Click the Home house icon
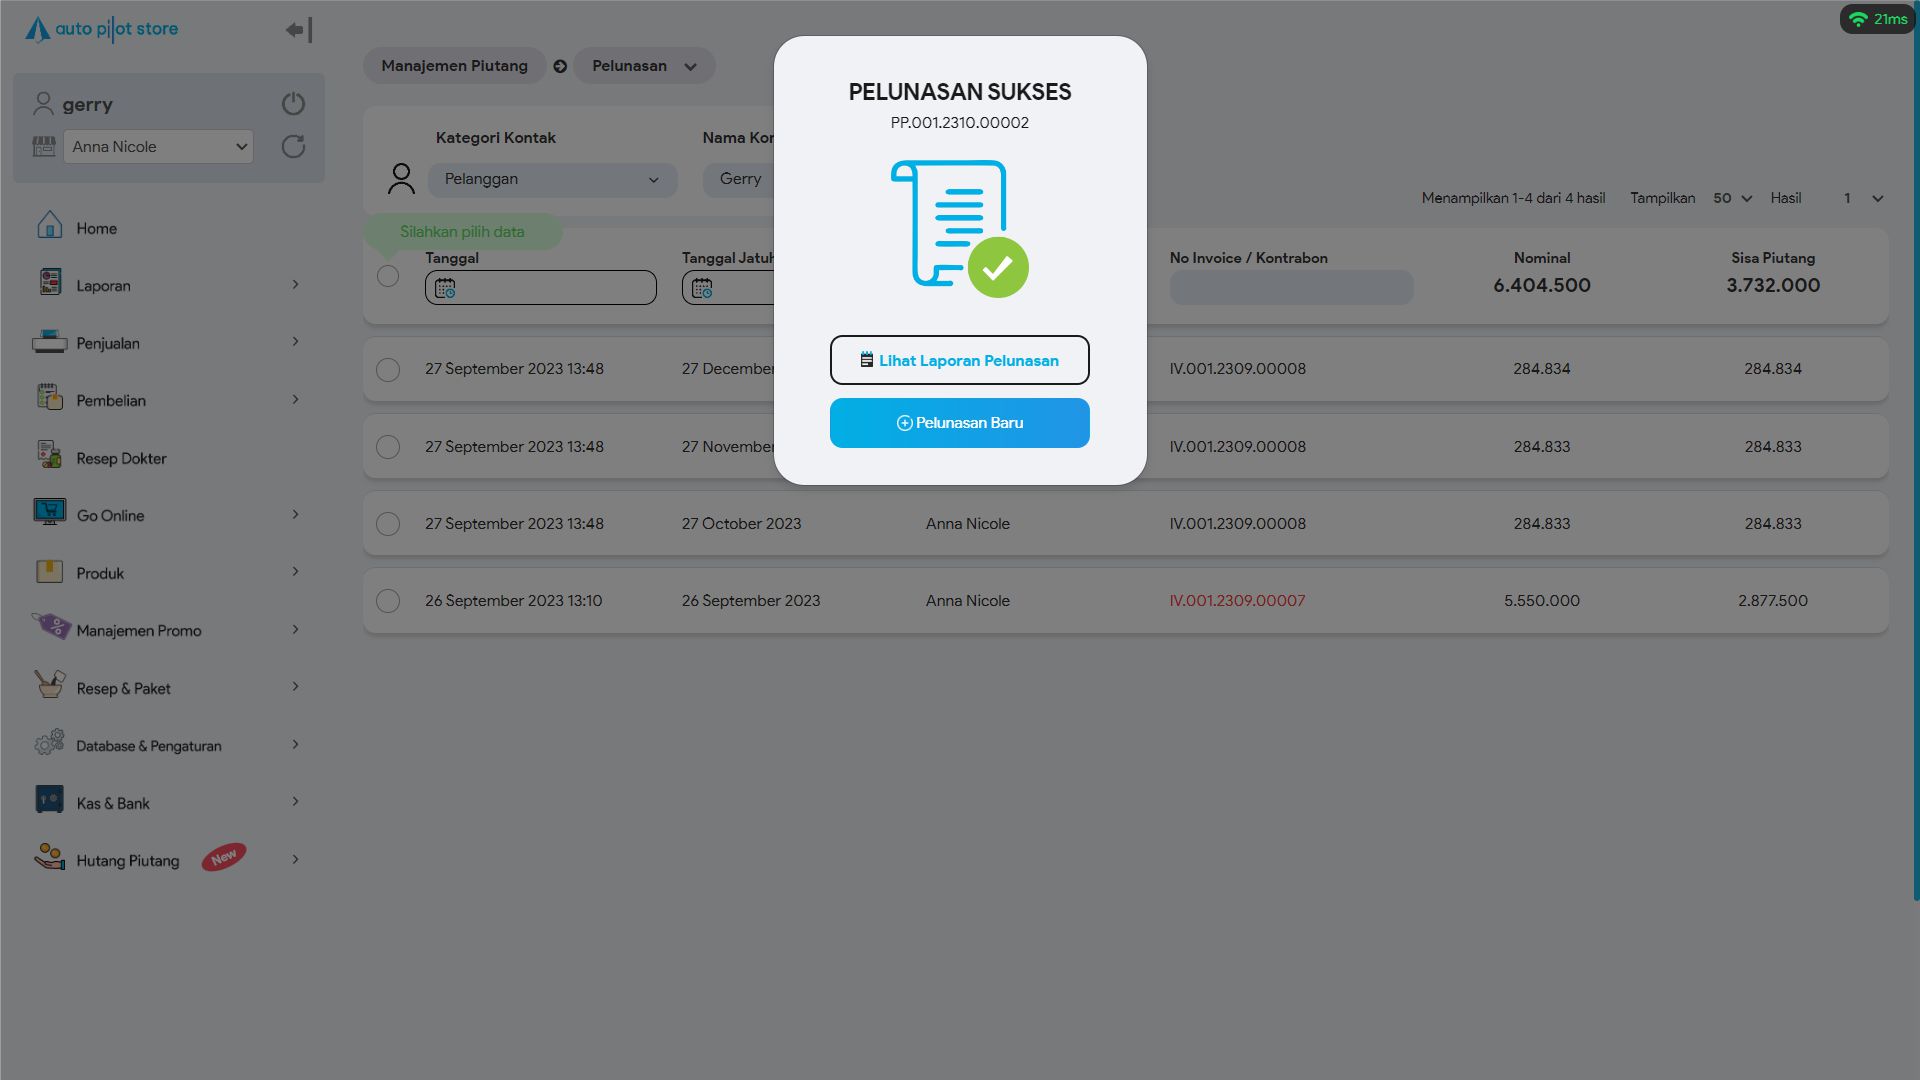The height and width of the screenshot is (1080, 1920). (x=49, y=226)
